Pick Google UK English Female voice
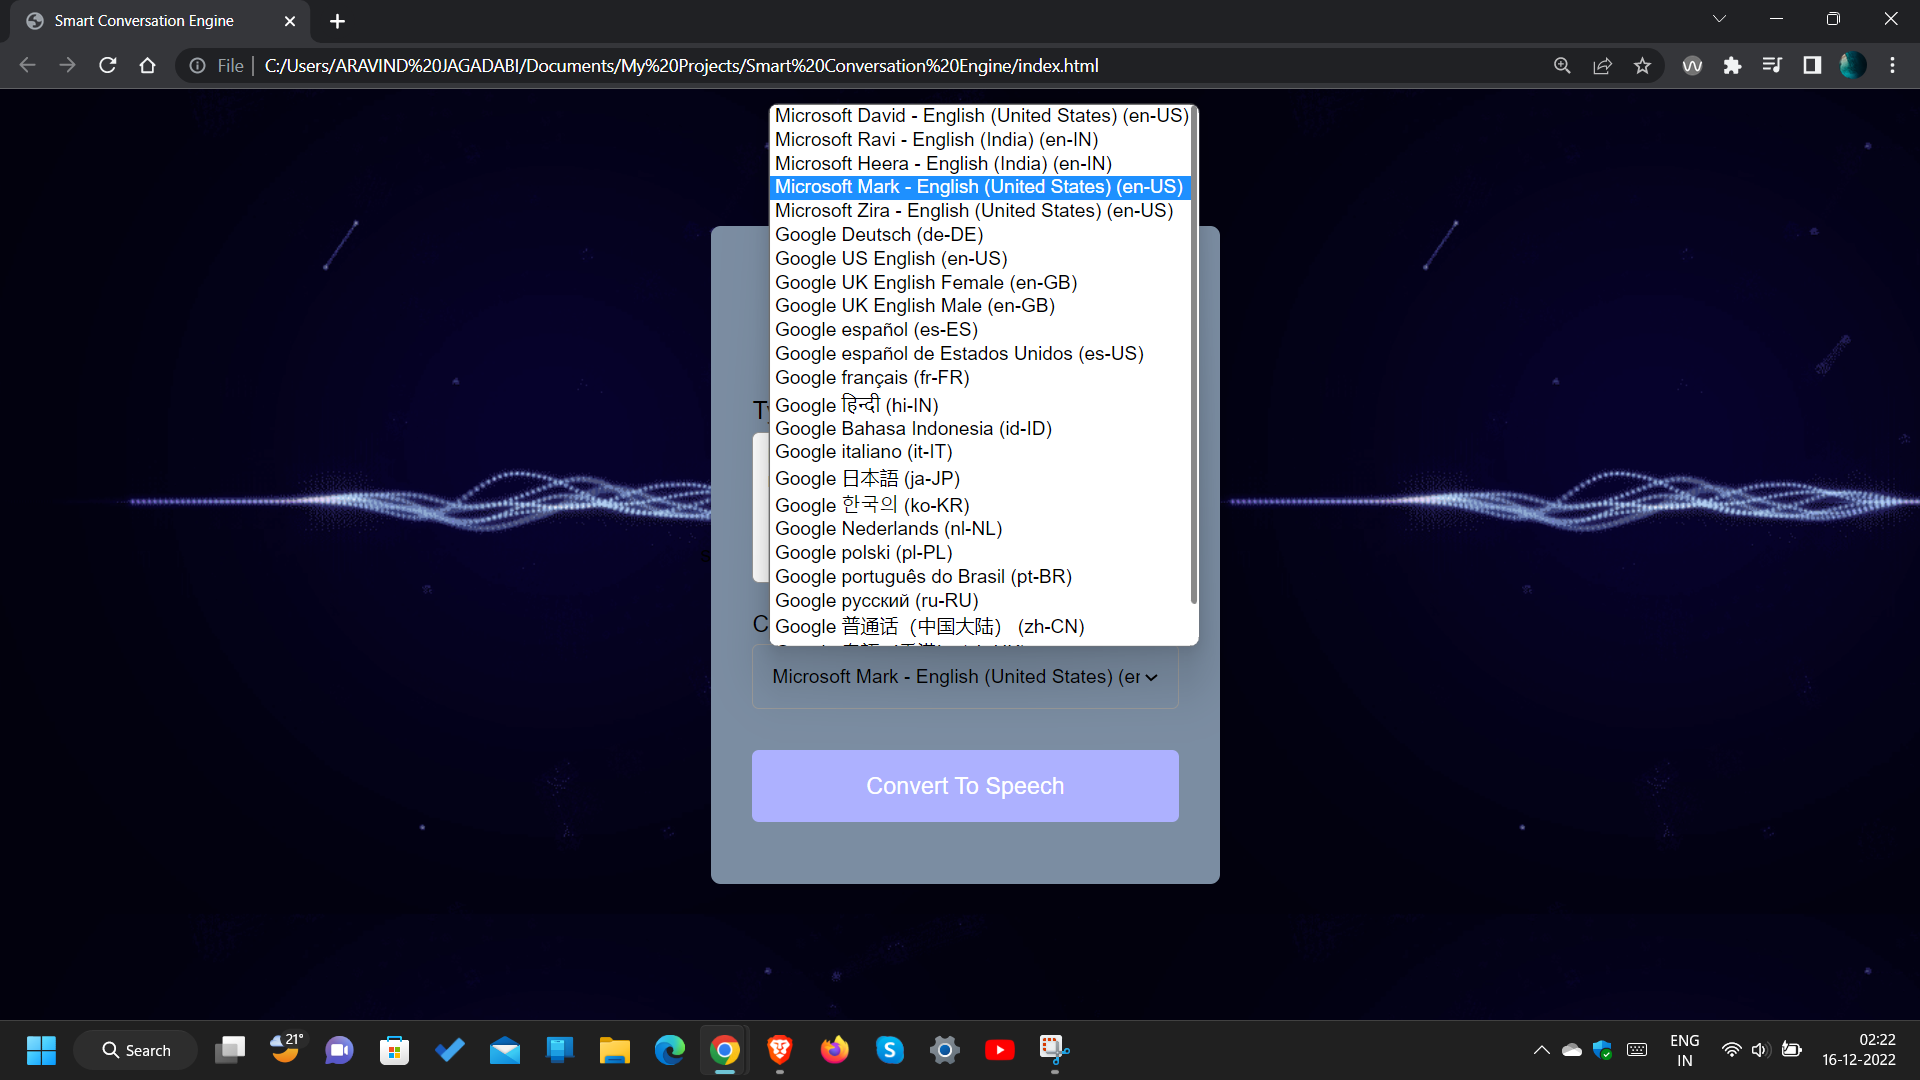The image size is (1920, 1080). click(925, 283)
